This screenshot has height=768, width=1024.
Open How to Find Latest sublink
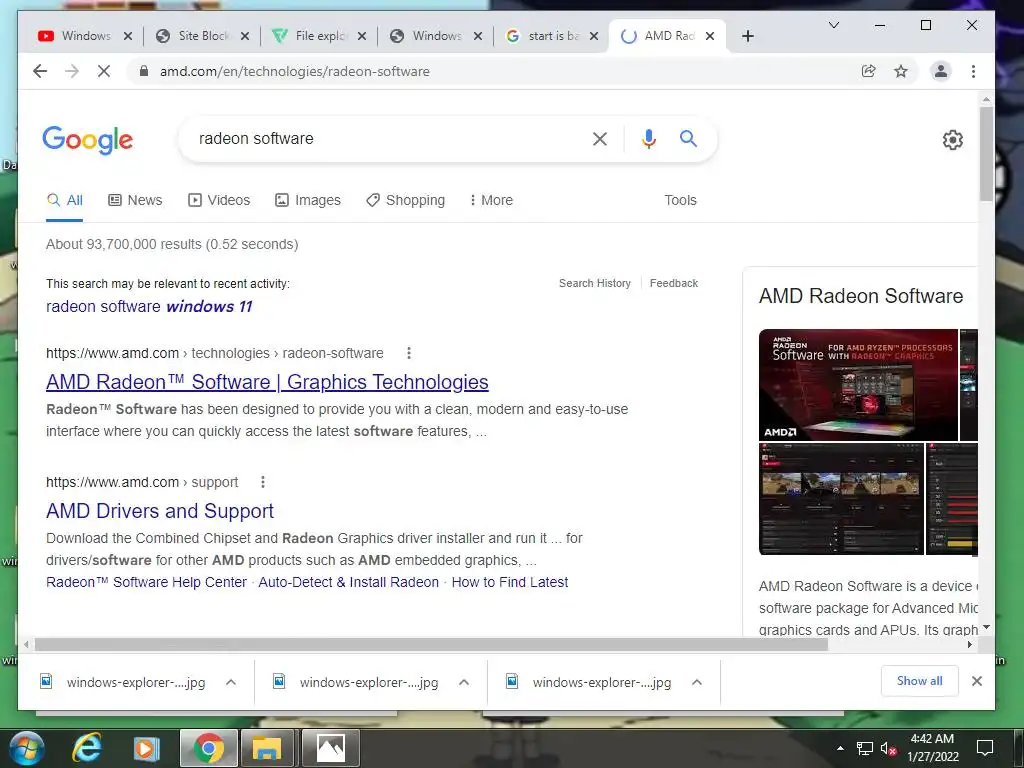[510, 583]
